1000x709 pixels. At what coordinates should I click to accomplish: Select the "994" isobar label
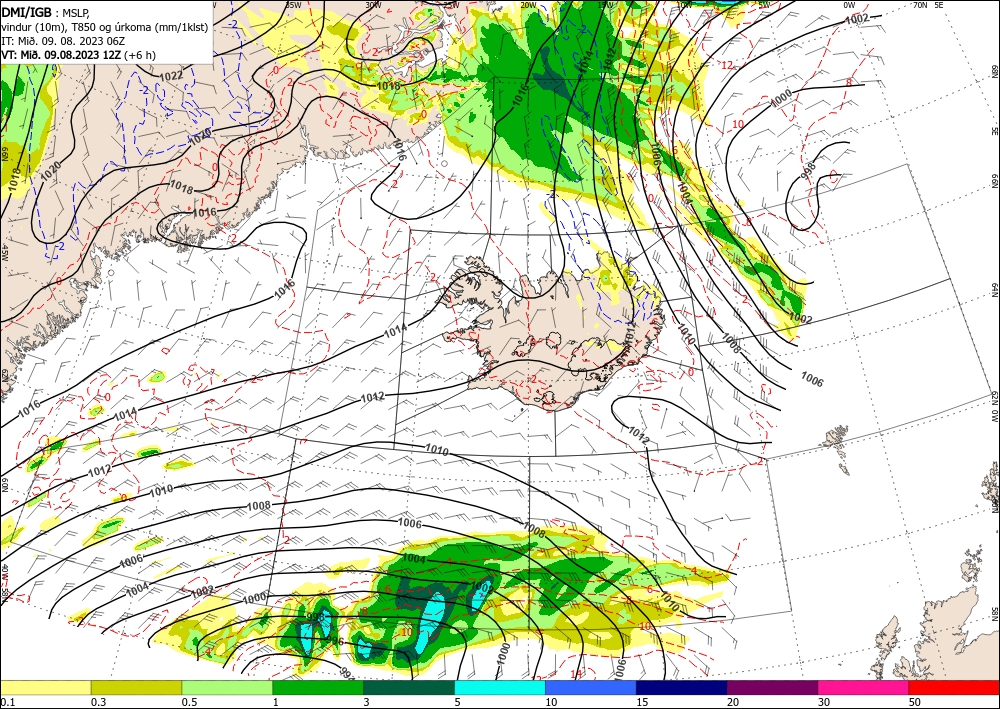(345, 672)
